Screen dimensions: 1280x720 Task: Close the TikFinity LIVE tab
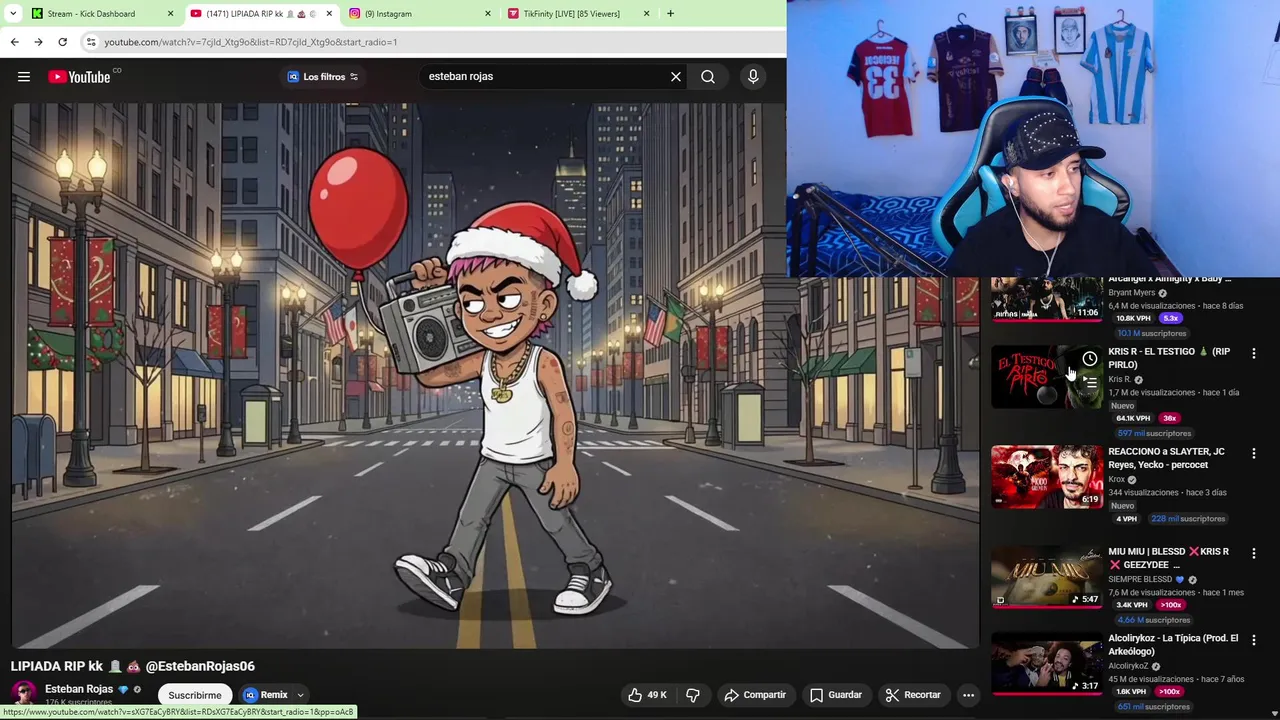click(646, 14)
